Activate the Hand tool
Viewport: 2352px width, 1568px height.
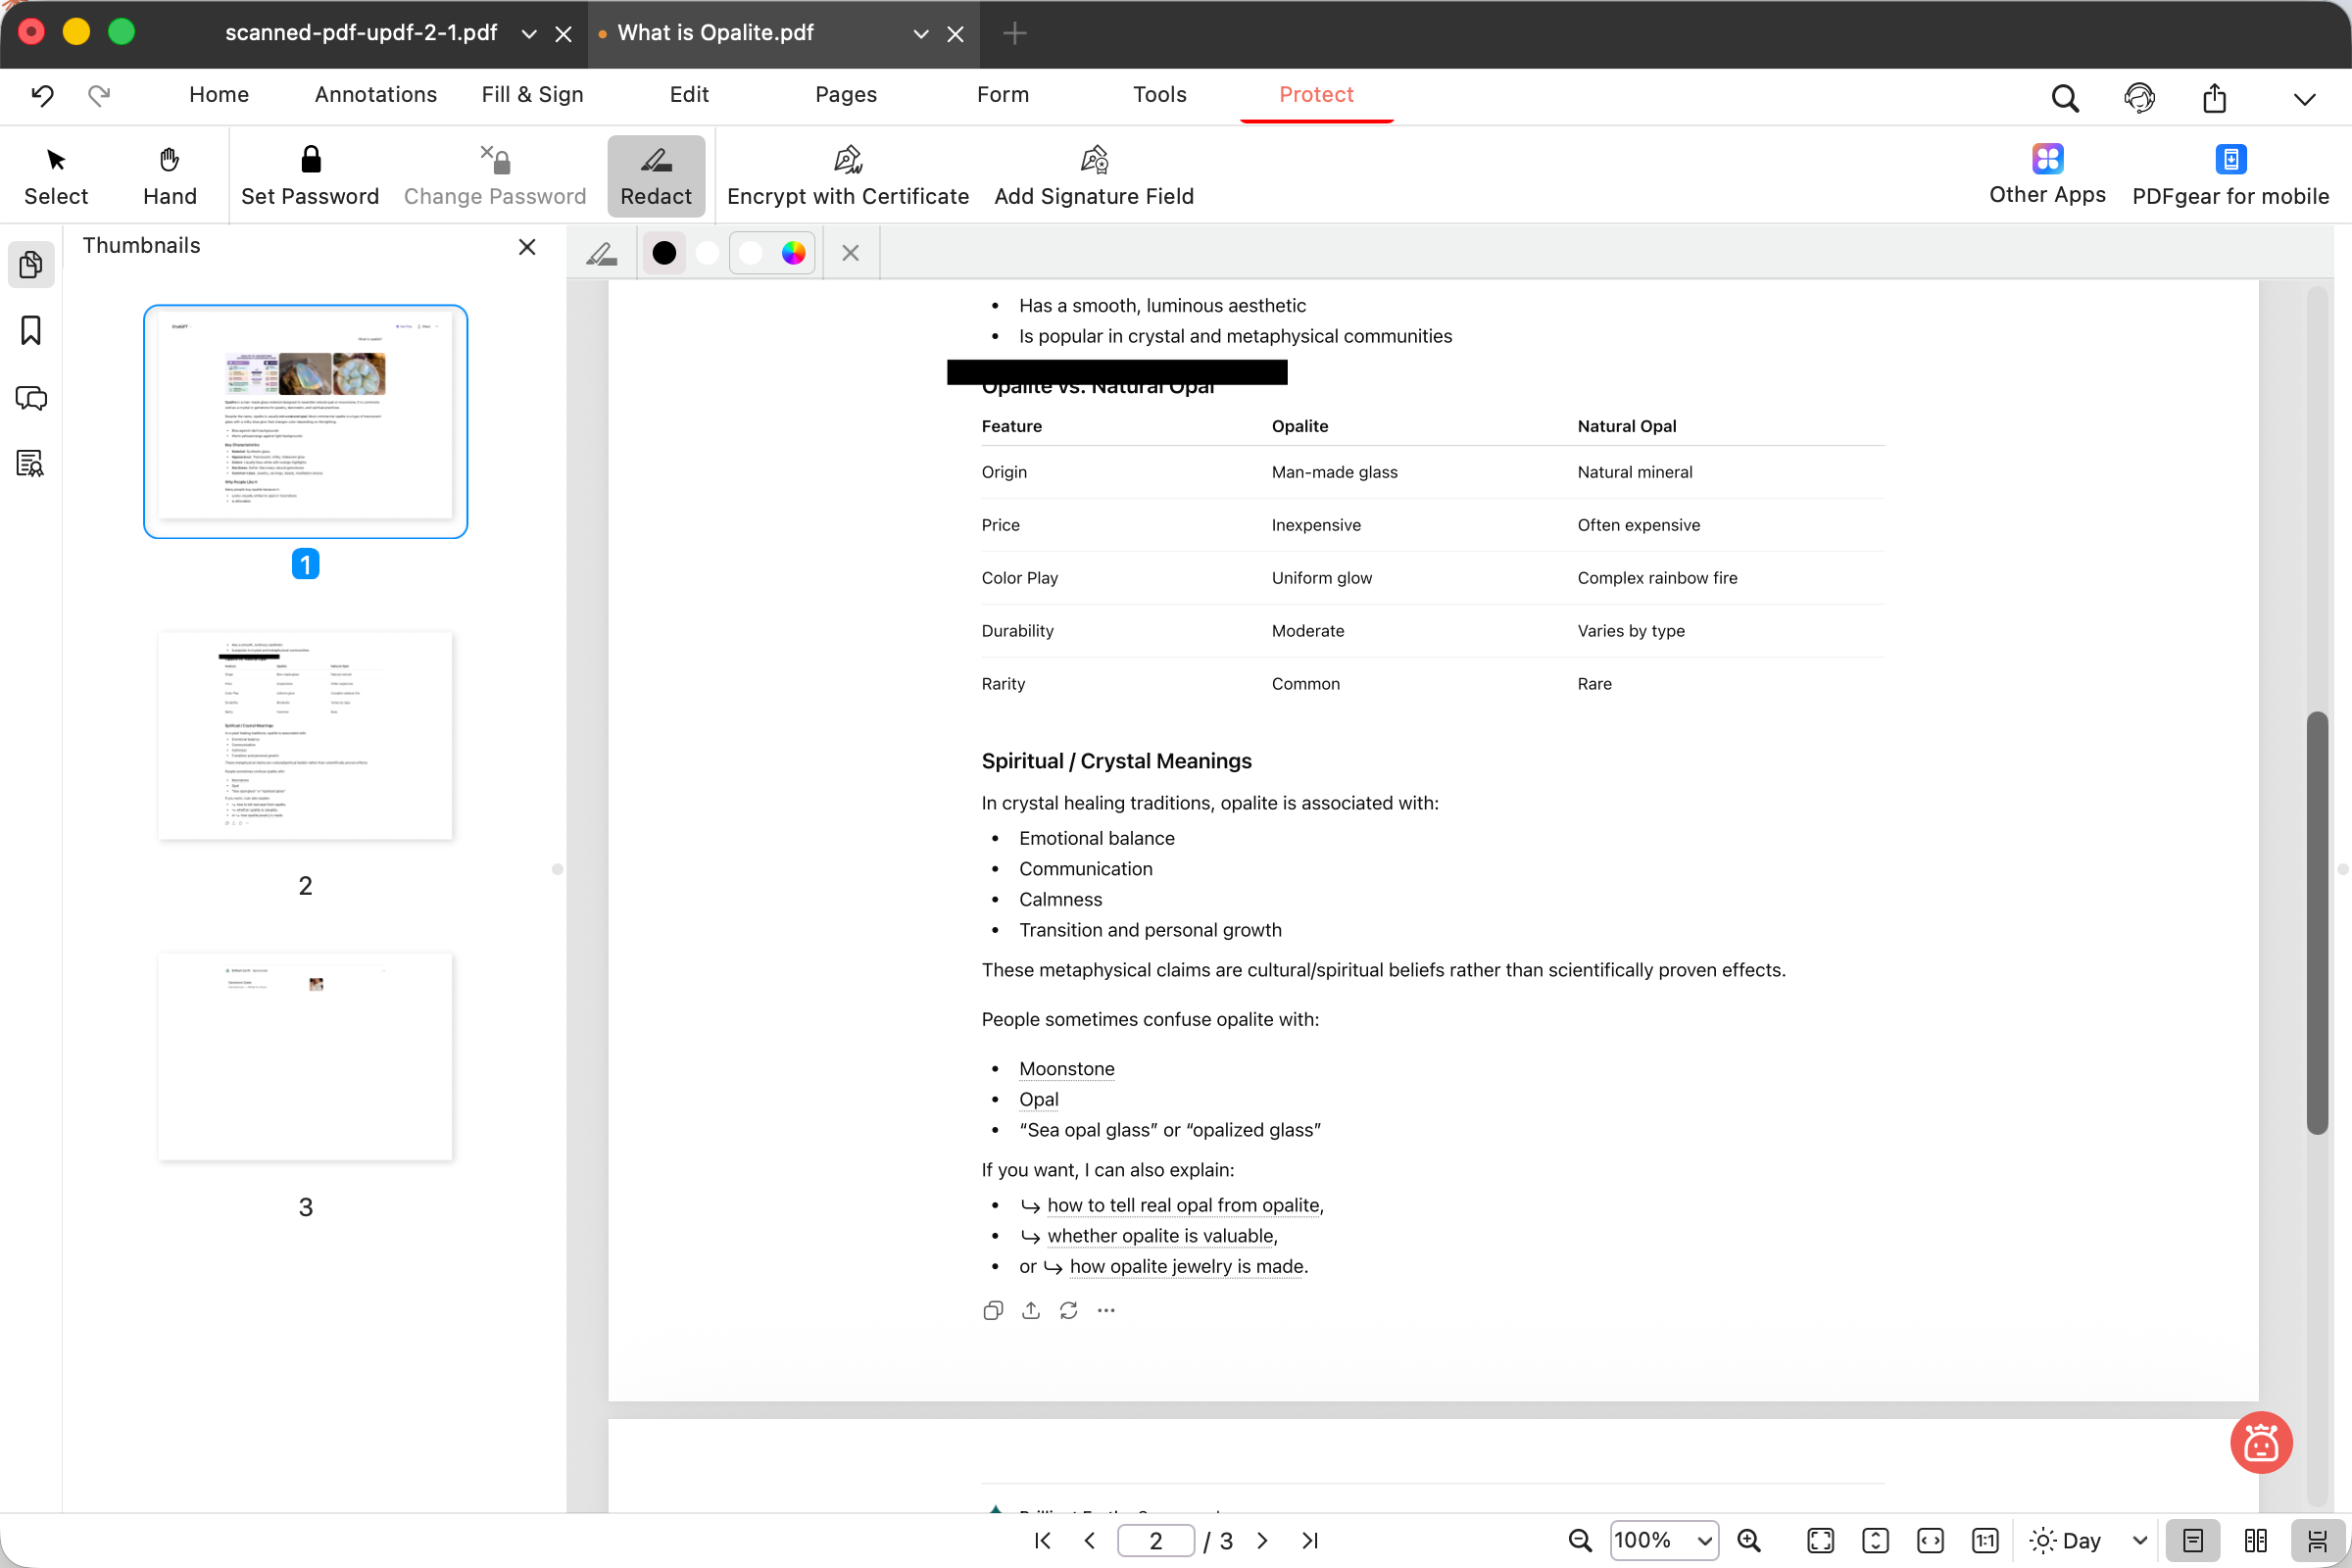pos(170,176)
